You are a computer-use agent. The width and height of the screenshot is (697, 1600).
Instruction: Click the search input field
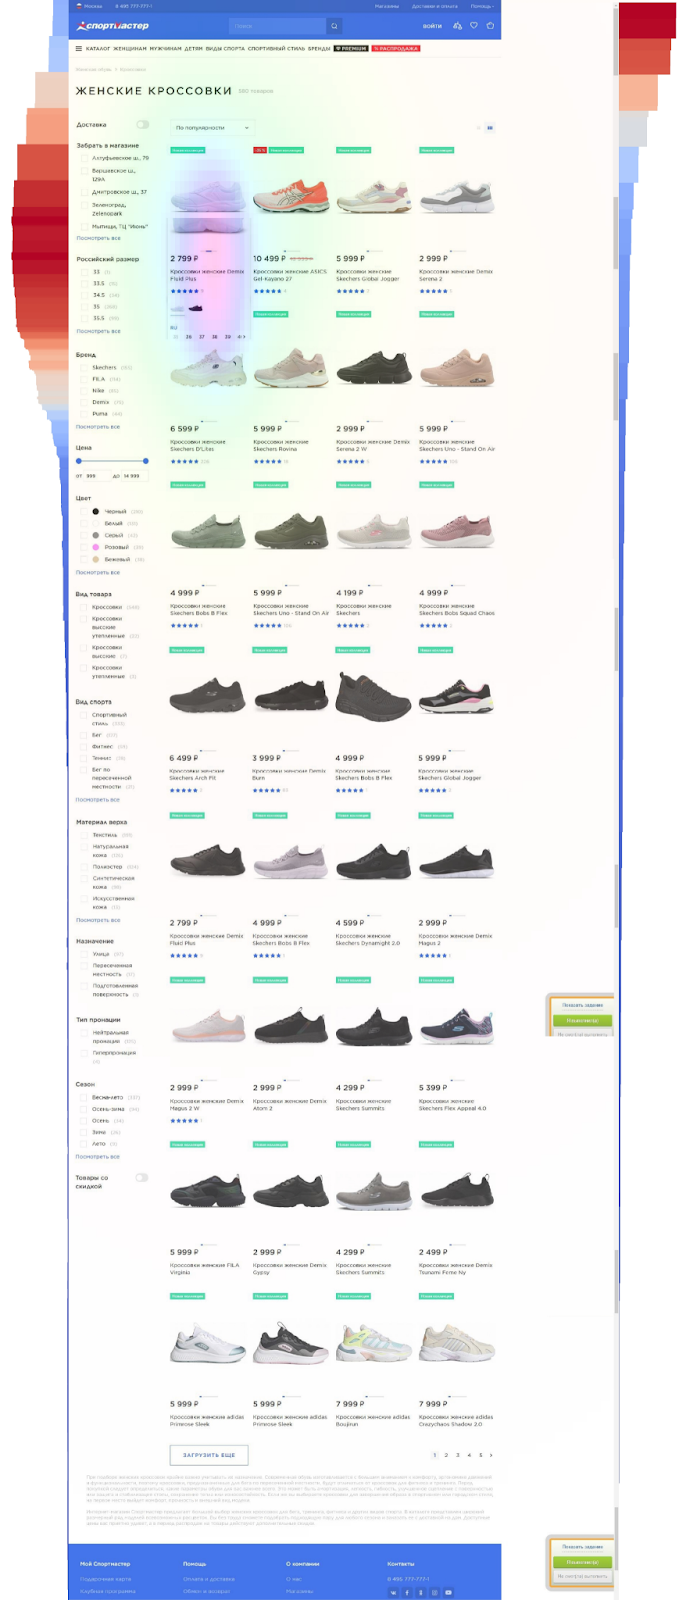coord(277,26)
